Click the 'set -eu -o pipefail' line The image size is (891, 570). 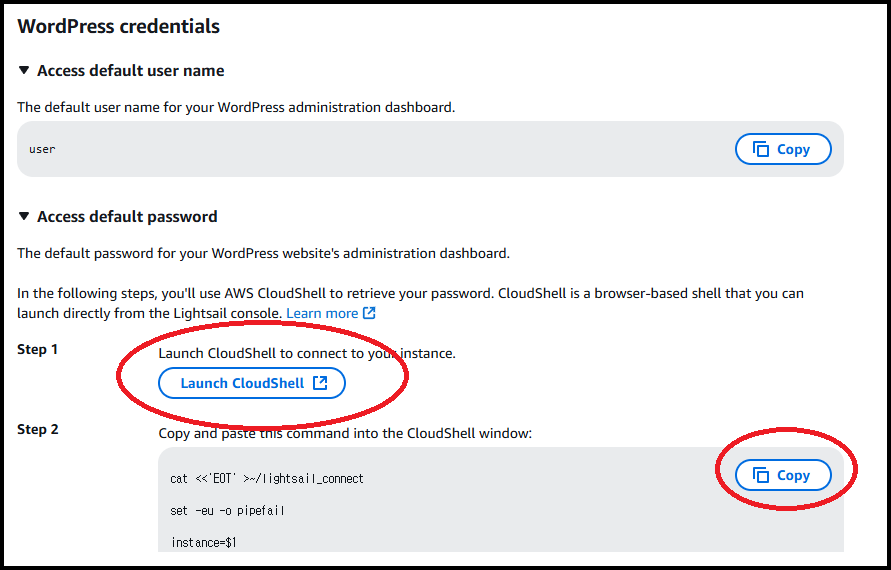click(227, 510)
